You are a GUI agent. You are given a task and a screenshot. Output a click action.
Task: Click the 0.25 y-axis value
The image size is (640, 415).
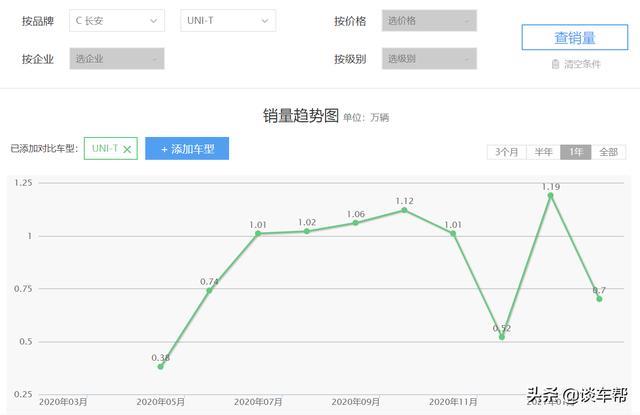[23, 394]
